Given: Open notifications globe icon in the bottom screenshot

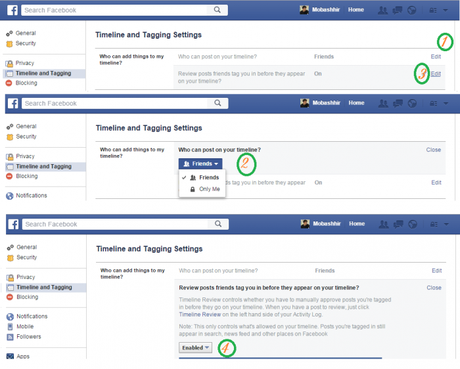Looking at the screenshot, I should (x=413, y=224).
